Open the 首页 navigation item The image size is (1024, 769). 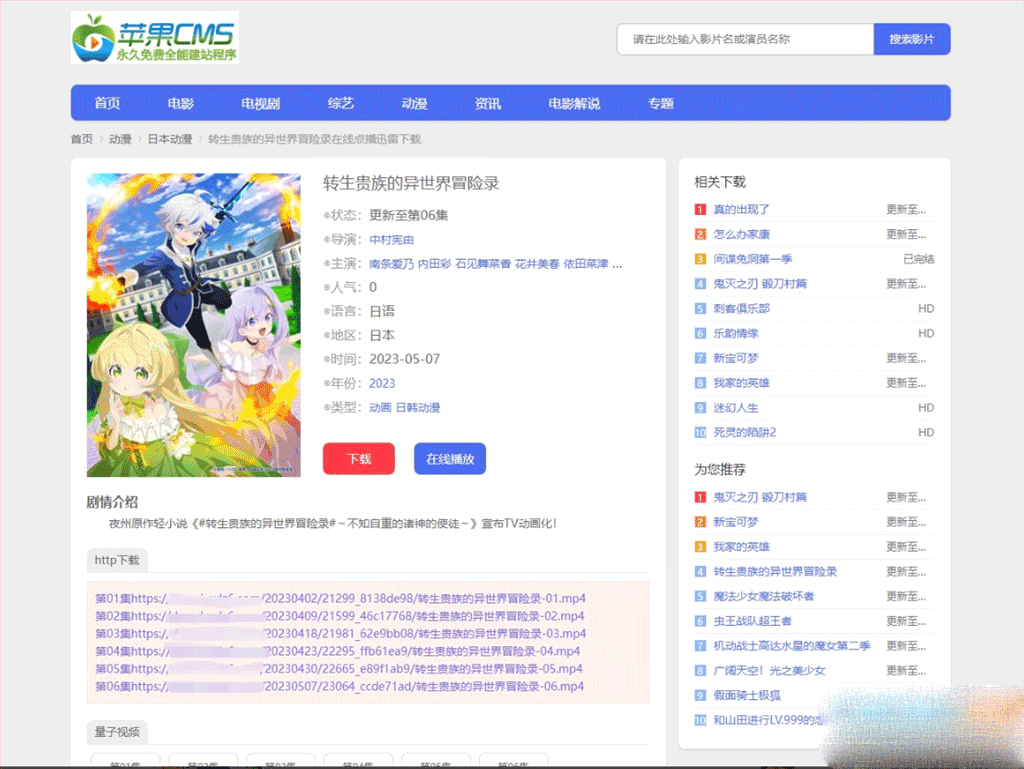click(108, 103)
